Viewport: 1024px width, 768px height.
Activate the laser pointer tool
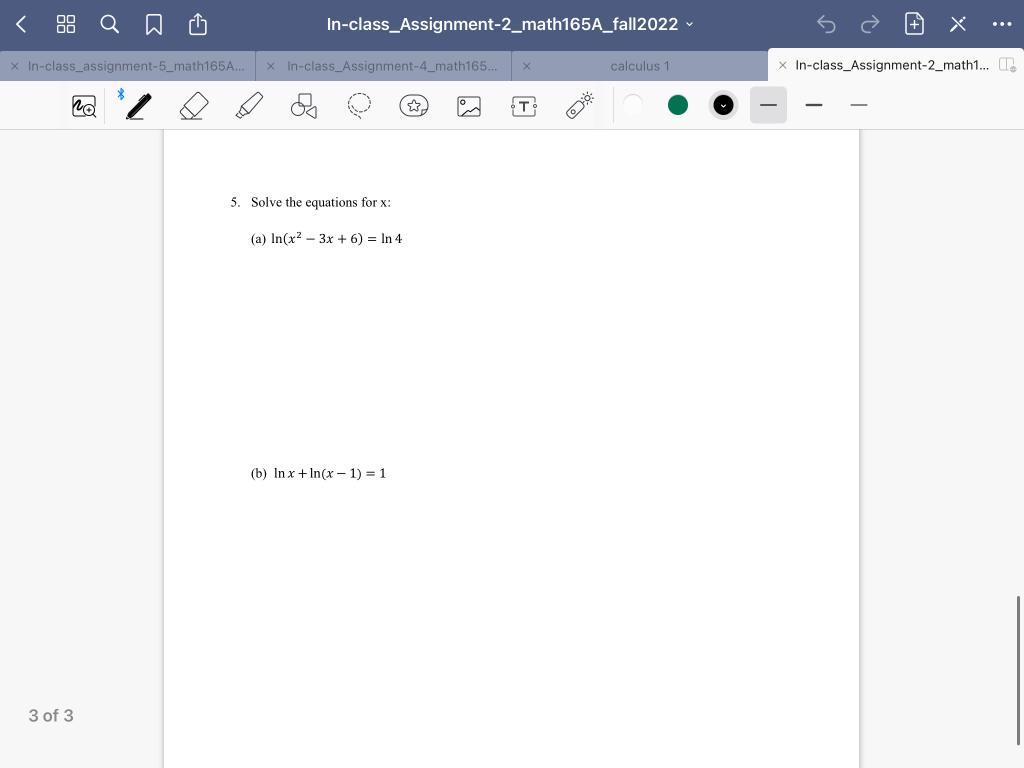click(579, 105)
